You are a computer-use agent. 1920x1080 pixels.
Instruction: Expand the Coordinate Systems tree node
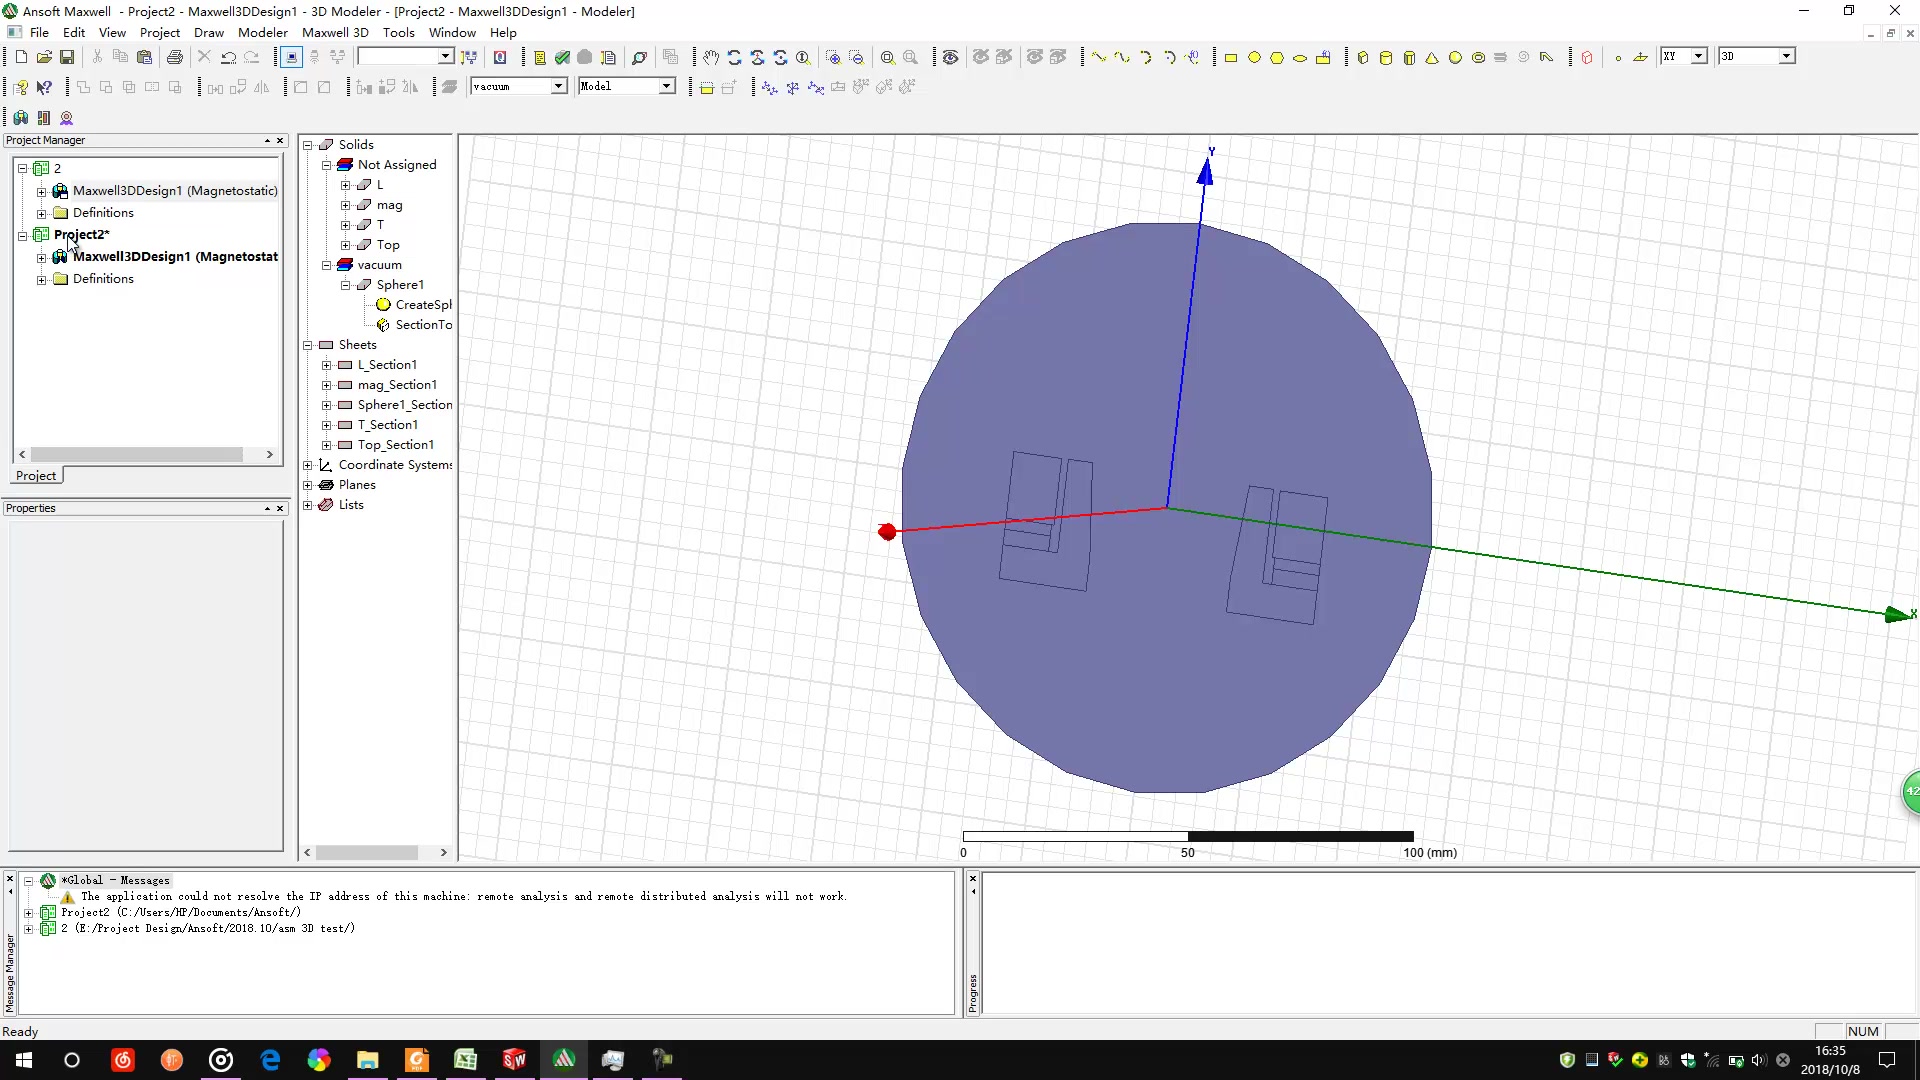[308, 465]
